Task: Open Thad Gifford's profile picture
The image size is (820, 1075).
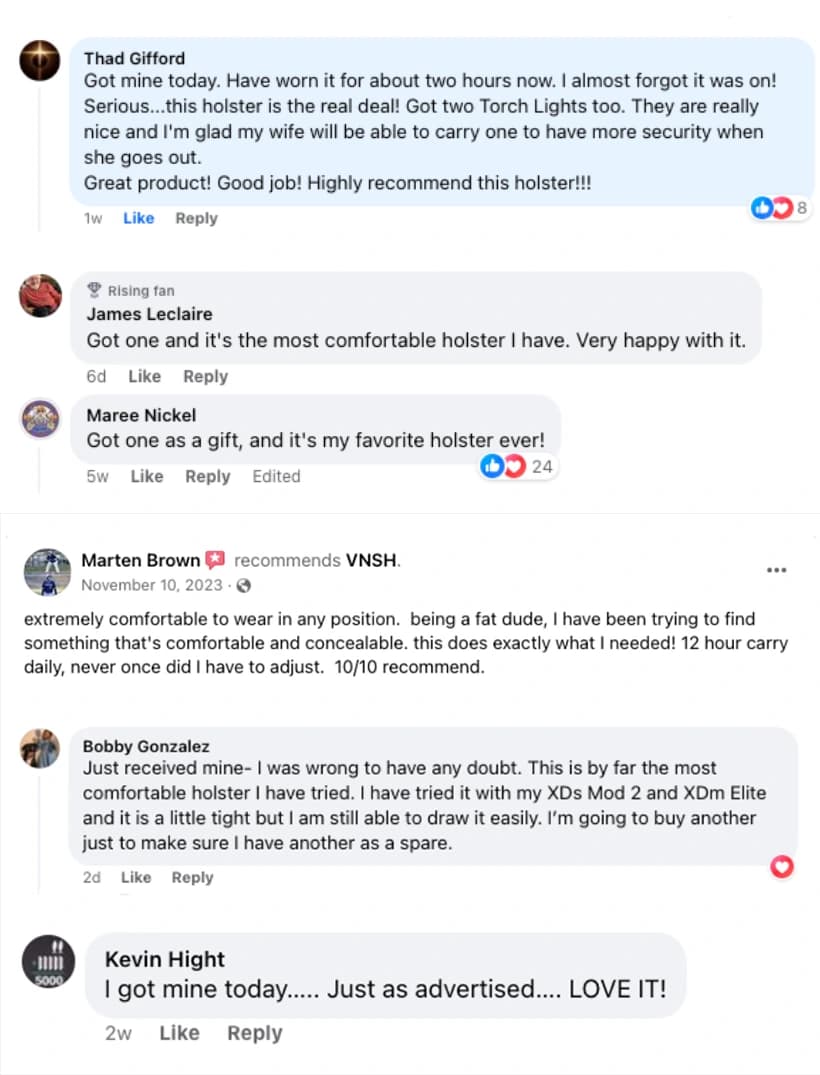Action: point(39,61)
